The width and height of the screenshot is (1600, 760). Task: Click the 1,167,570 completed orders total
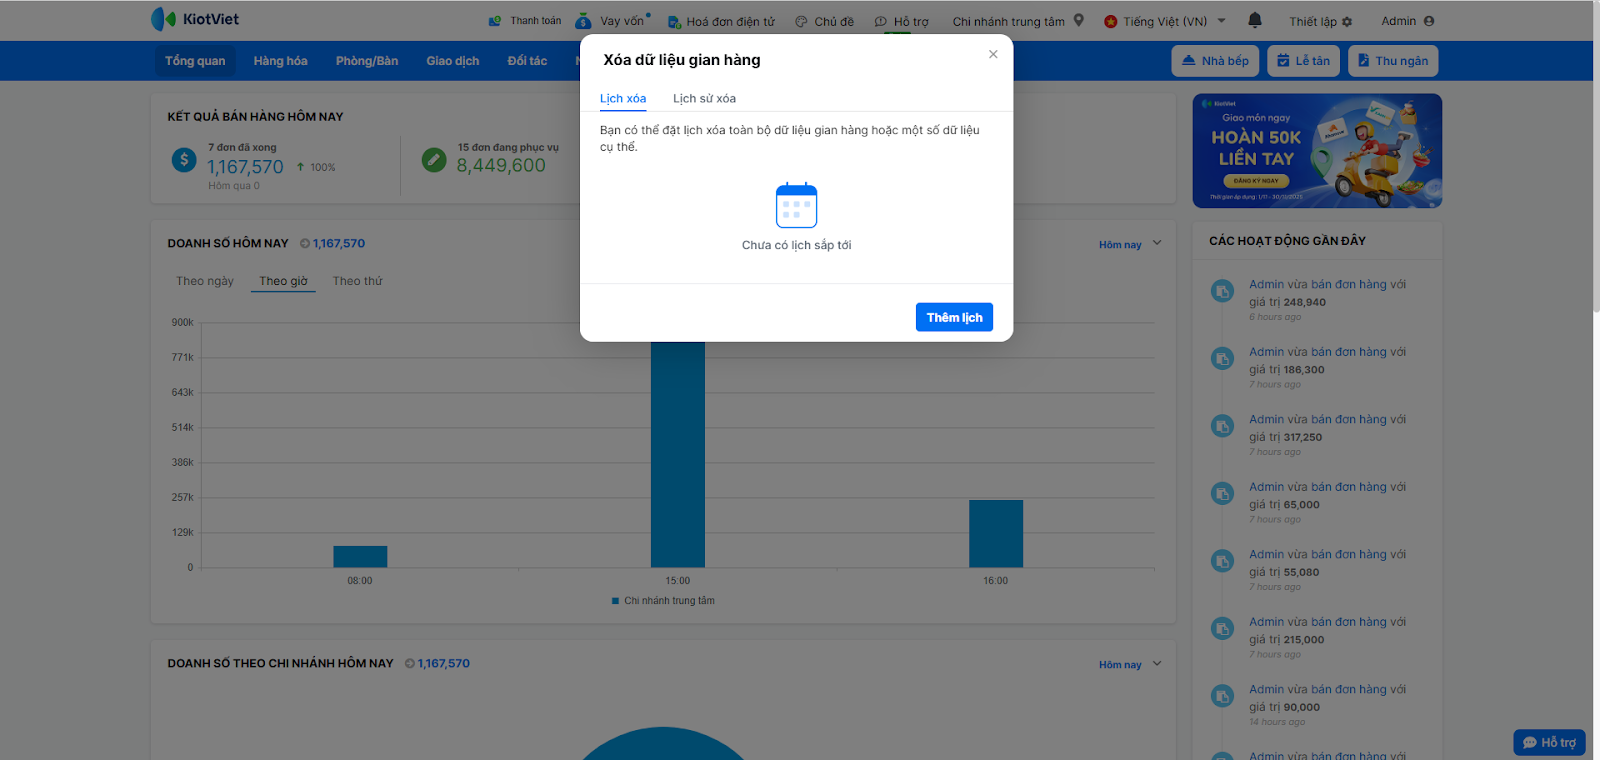point(246,167)
